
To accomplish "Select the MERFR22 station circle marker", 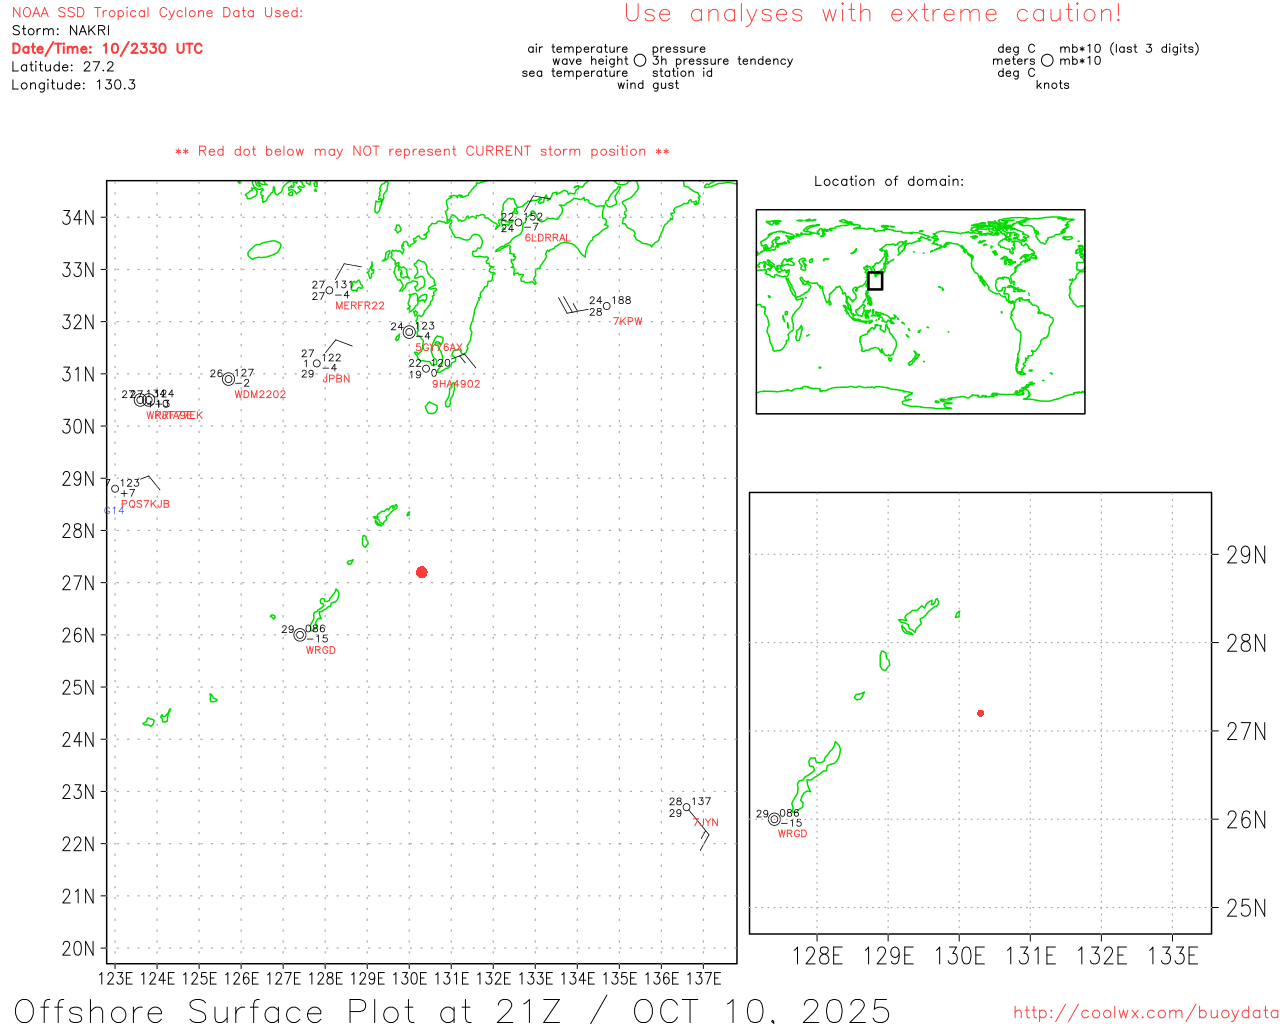I will 329,291.
